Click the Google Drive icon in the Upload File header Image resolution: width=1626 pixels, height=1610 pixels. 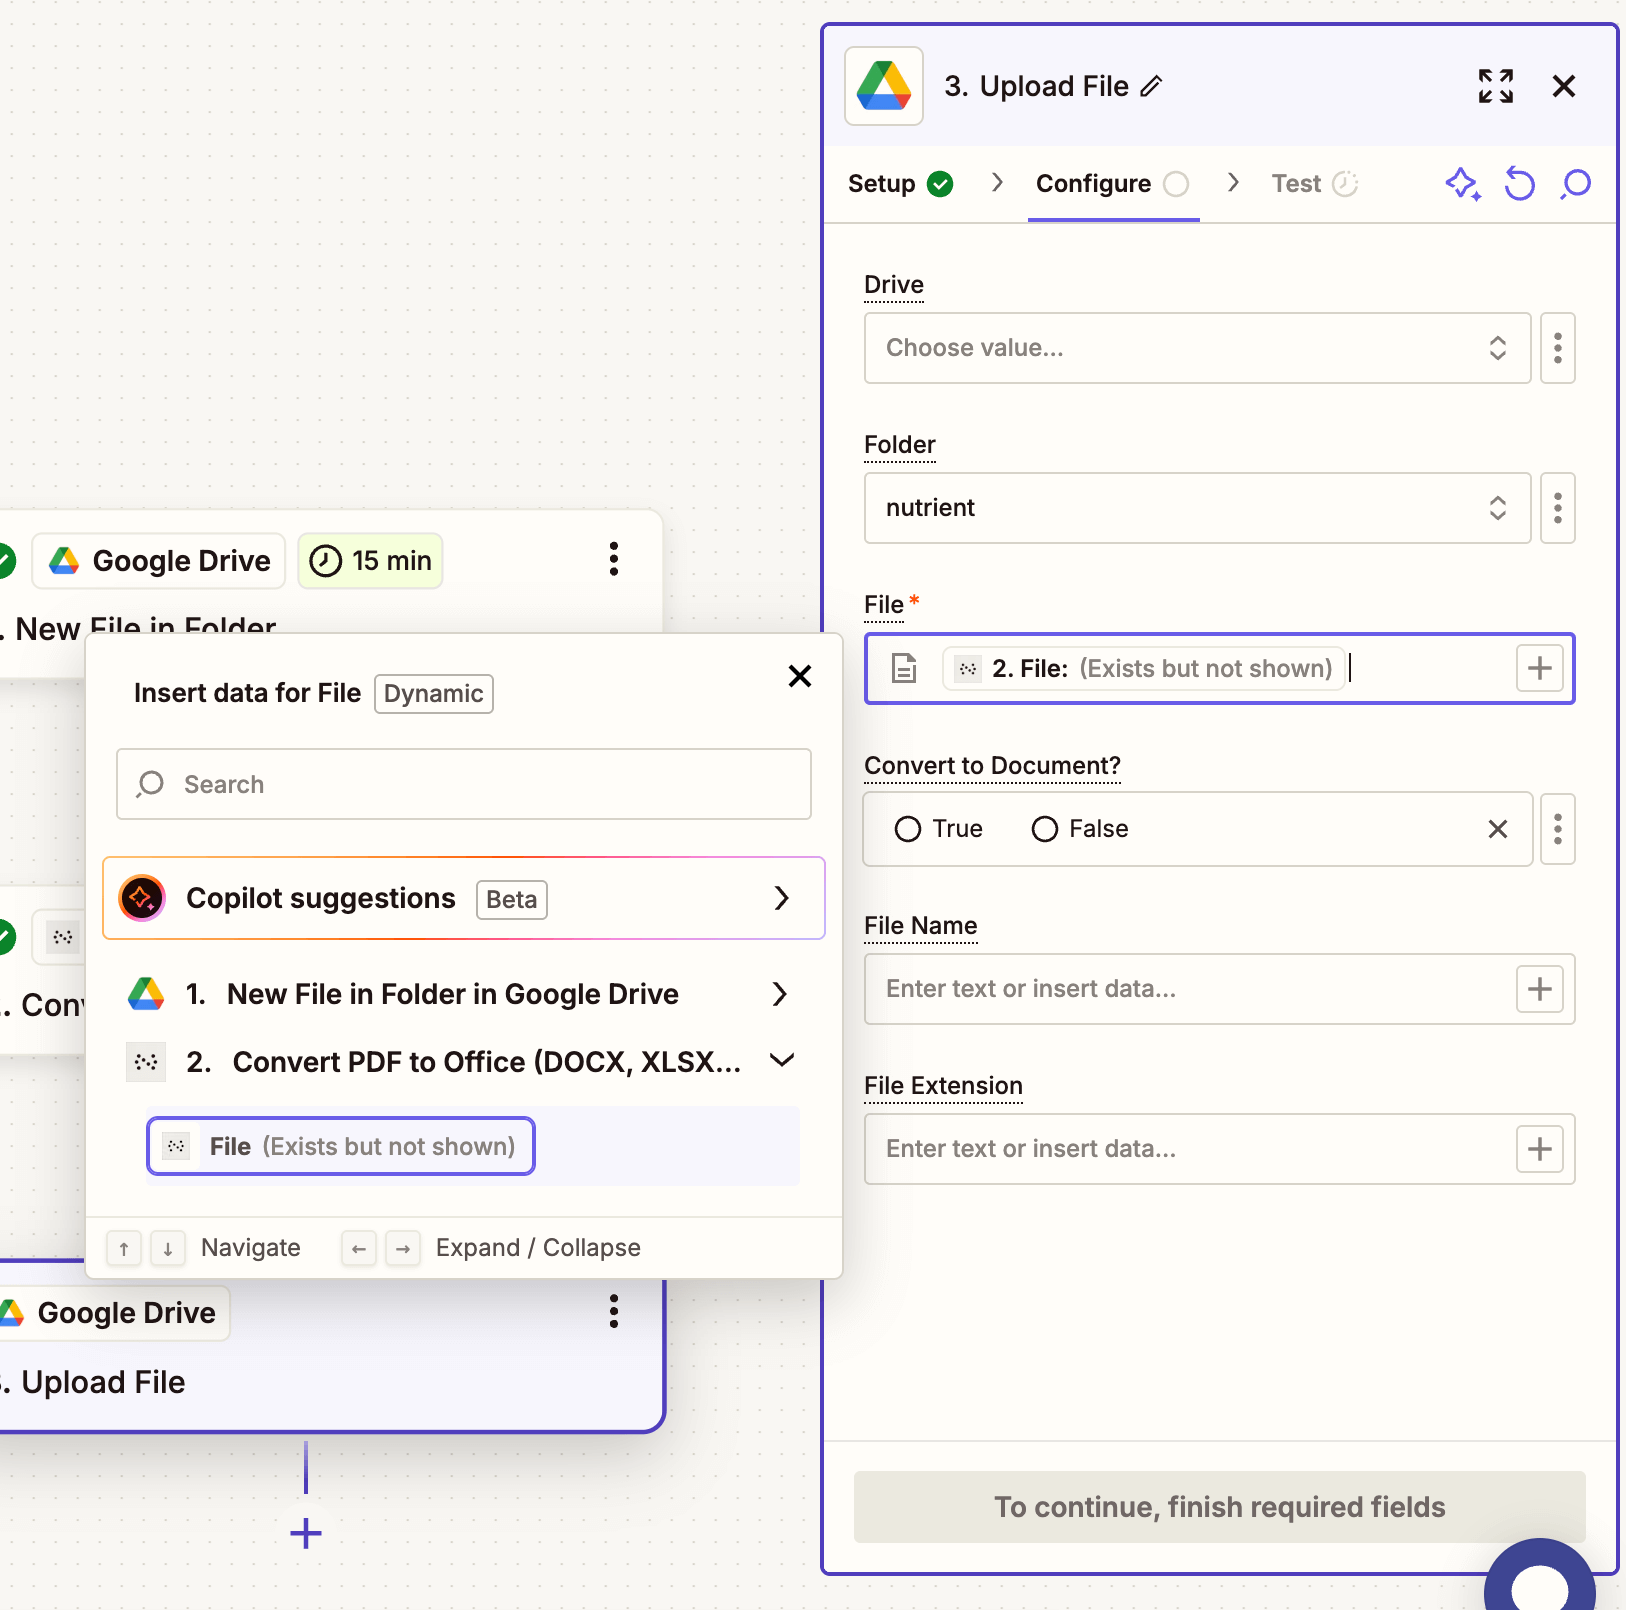click(884, 86)
